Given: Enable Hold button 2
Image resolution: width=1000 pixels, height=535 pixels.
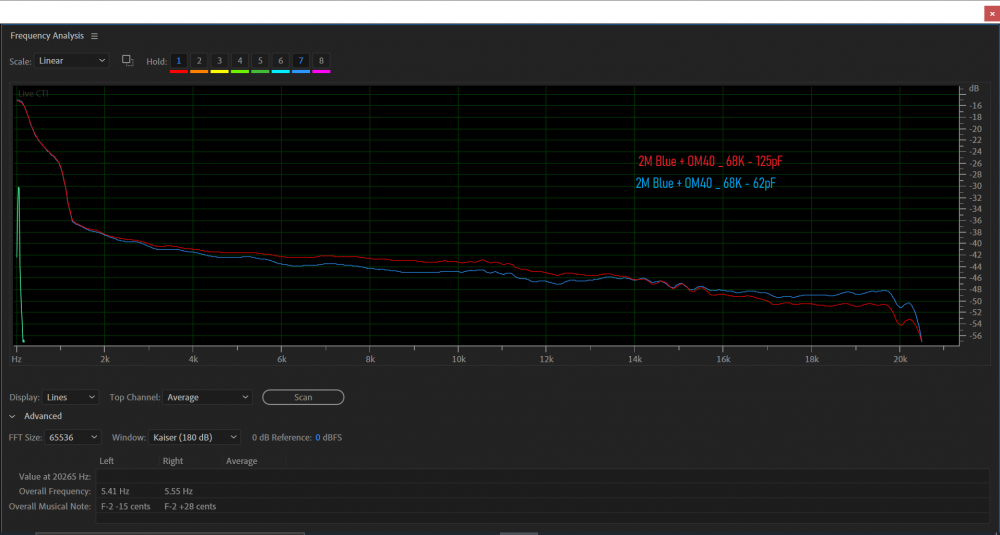Looking at the screenshot, I should pyautogui.click(x=199, y=61).
